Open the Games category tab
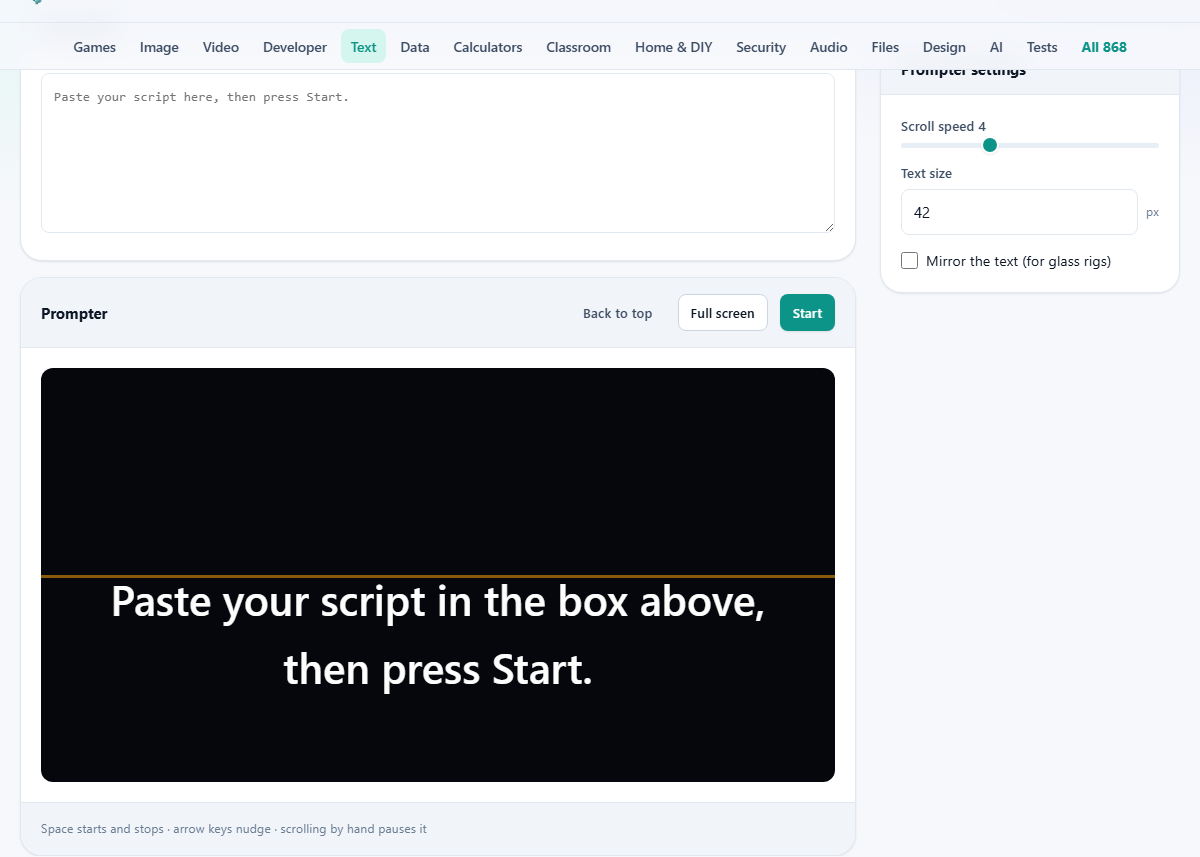The width and height of the screenshot is (1200, 857). point(95,47)
